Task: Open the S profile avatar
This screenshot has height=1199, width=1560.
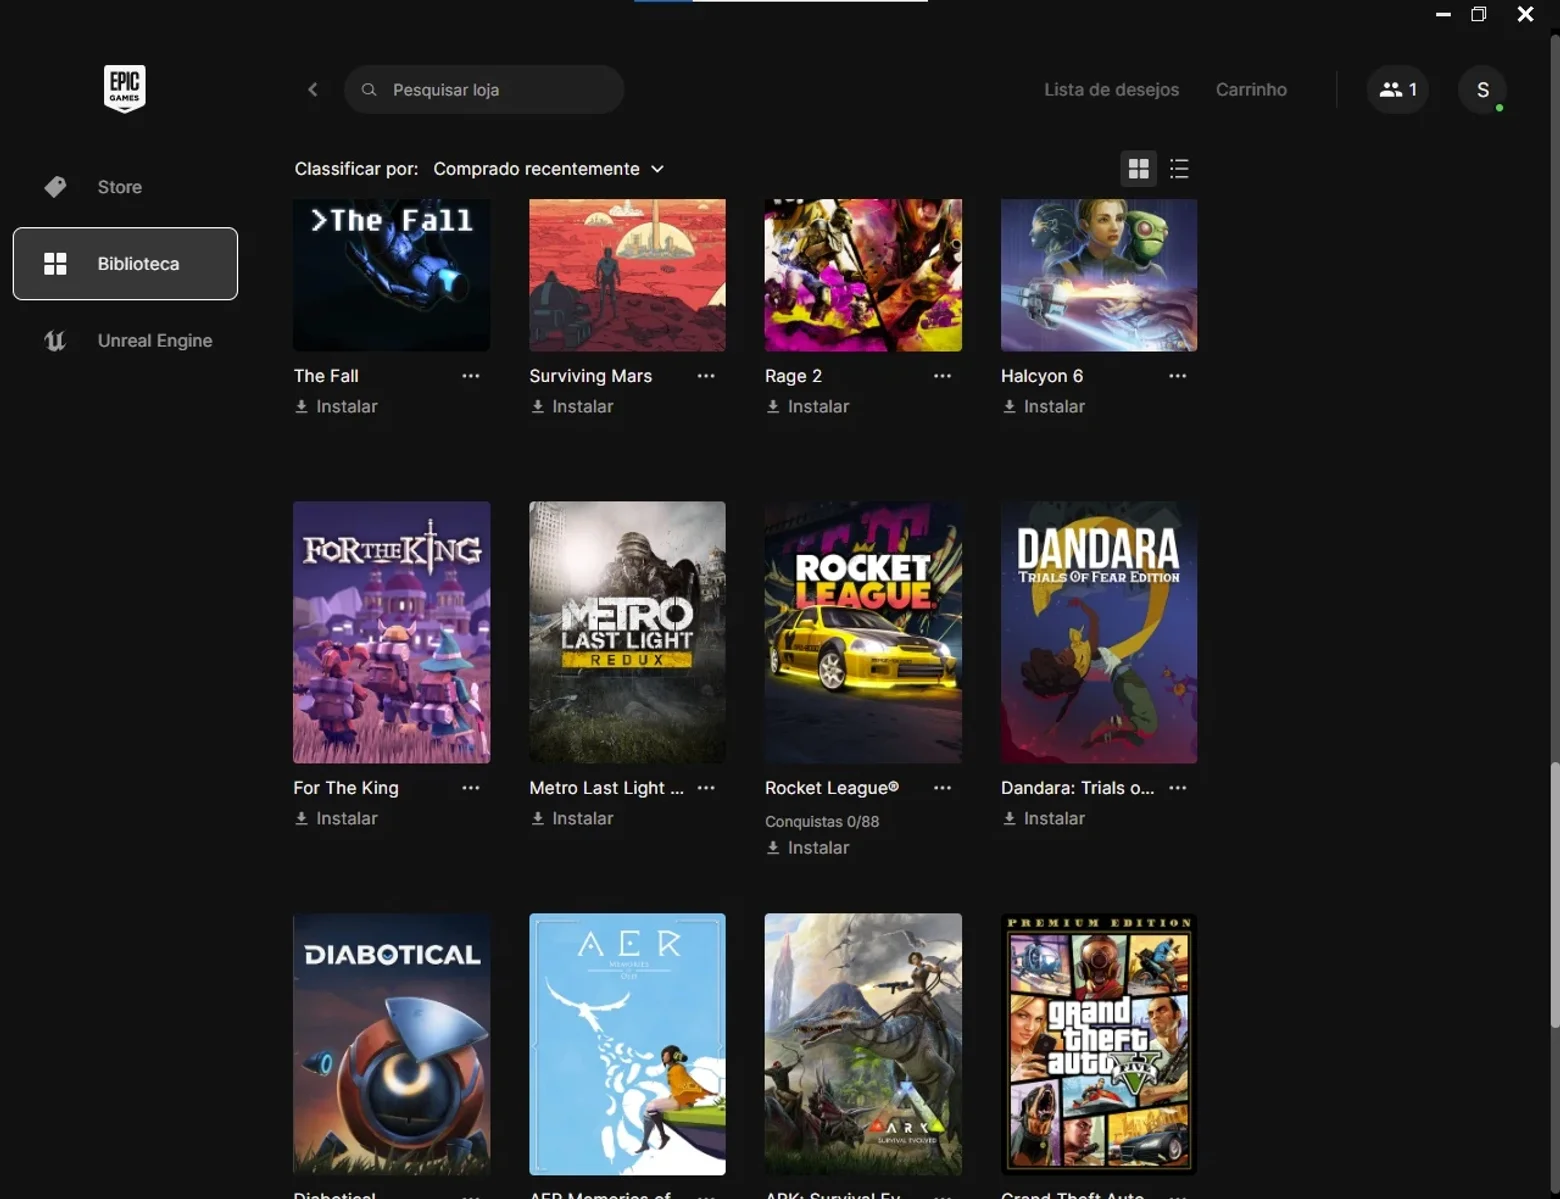Action: tap(1482, 90)
